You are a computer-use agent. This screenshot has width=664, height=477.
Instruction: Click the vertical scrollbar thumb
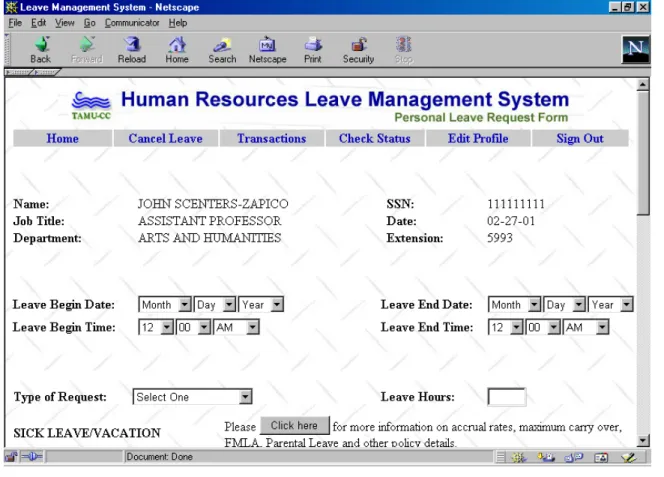pos(643,153)
